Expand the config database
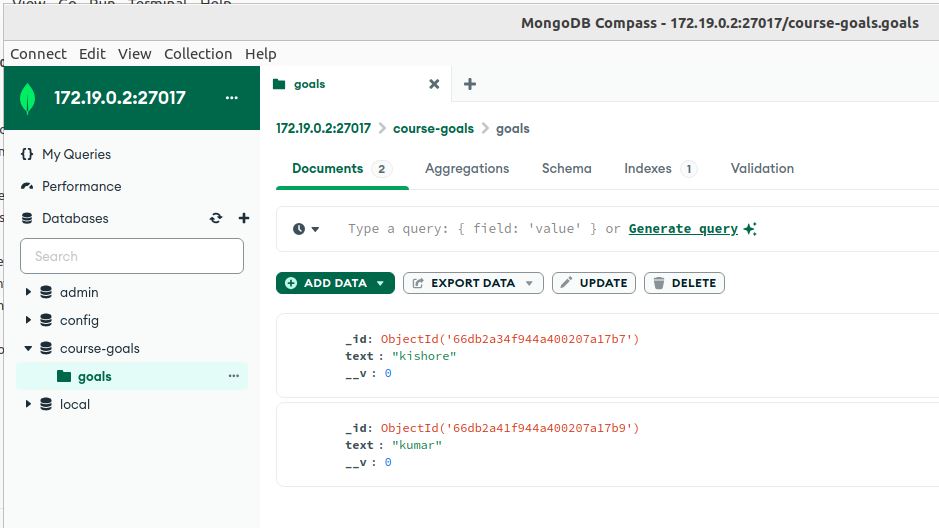Screen dimensions: 939x528 point(28,320)
